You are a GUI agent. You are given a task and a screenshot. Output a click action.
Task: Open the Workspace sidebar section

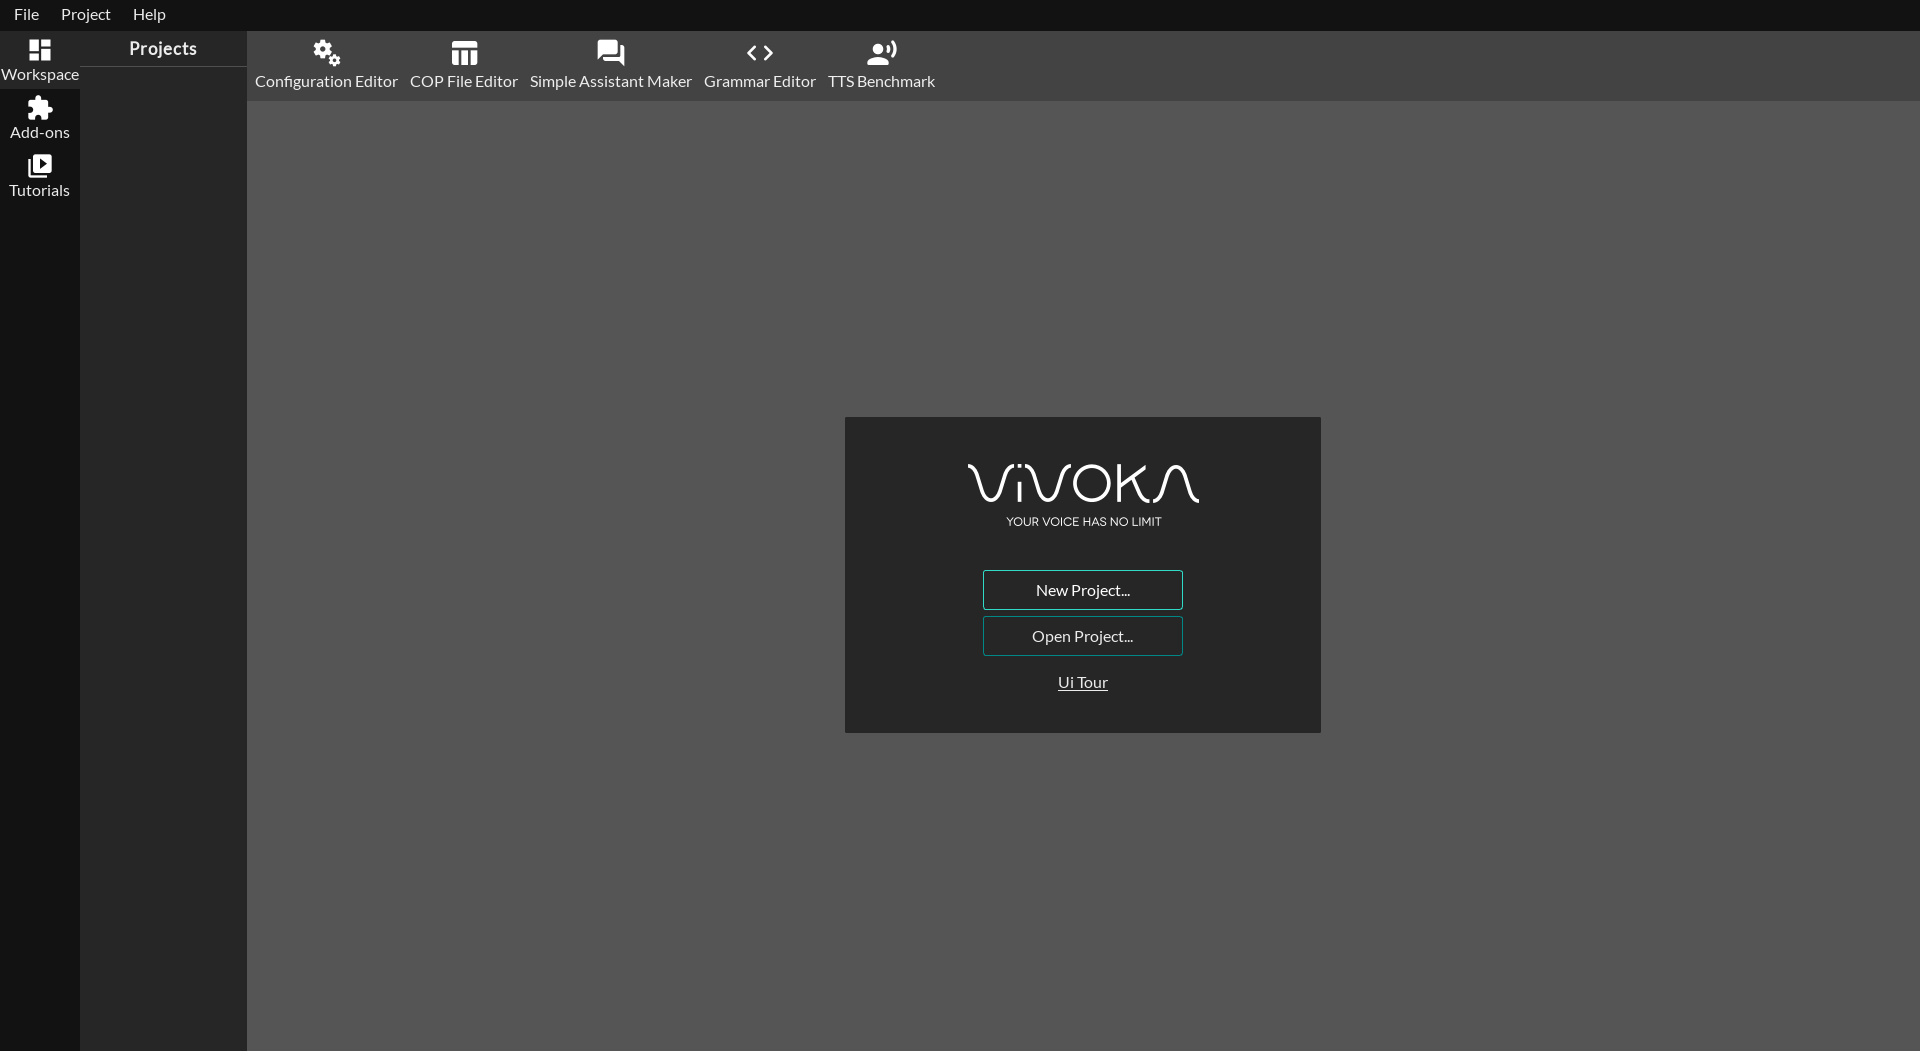click(x=40, y=61)
